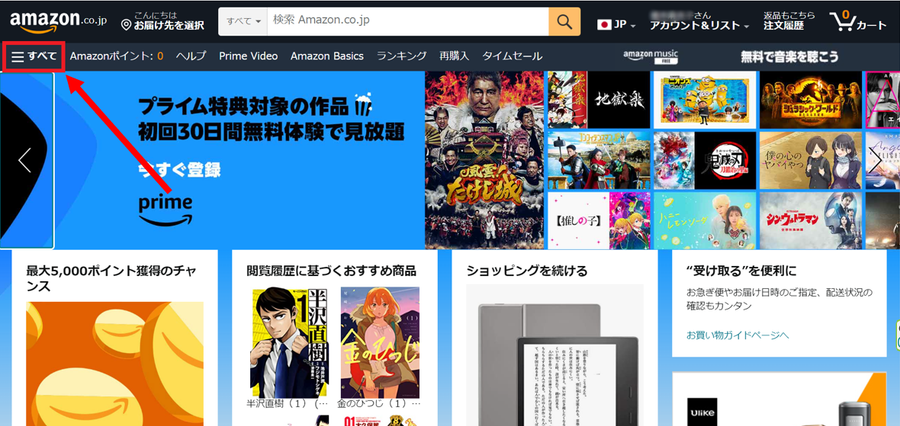Select delivery address お届け先を選択
The height and width of the screenshot is (426, 900).
pyautogui.click(x=162, y=21)
